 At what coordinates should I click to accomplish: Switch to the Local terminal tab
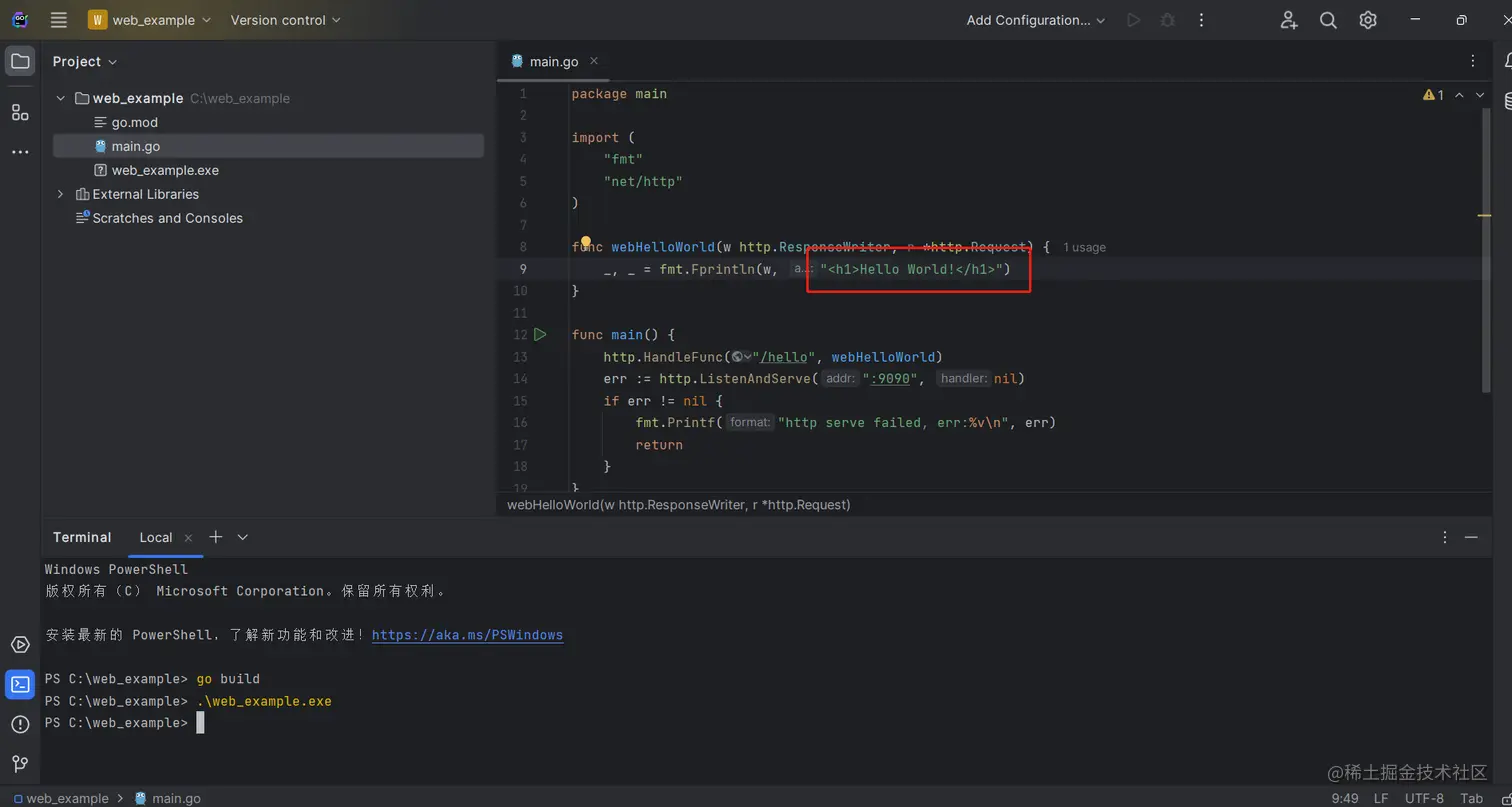(x=156, y=537)
